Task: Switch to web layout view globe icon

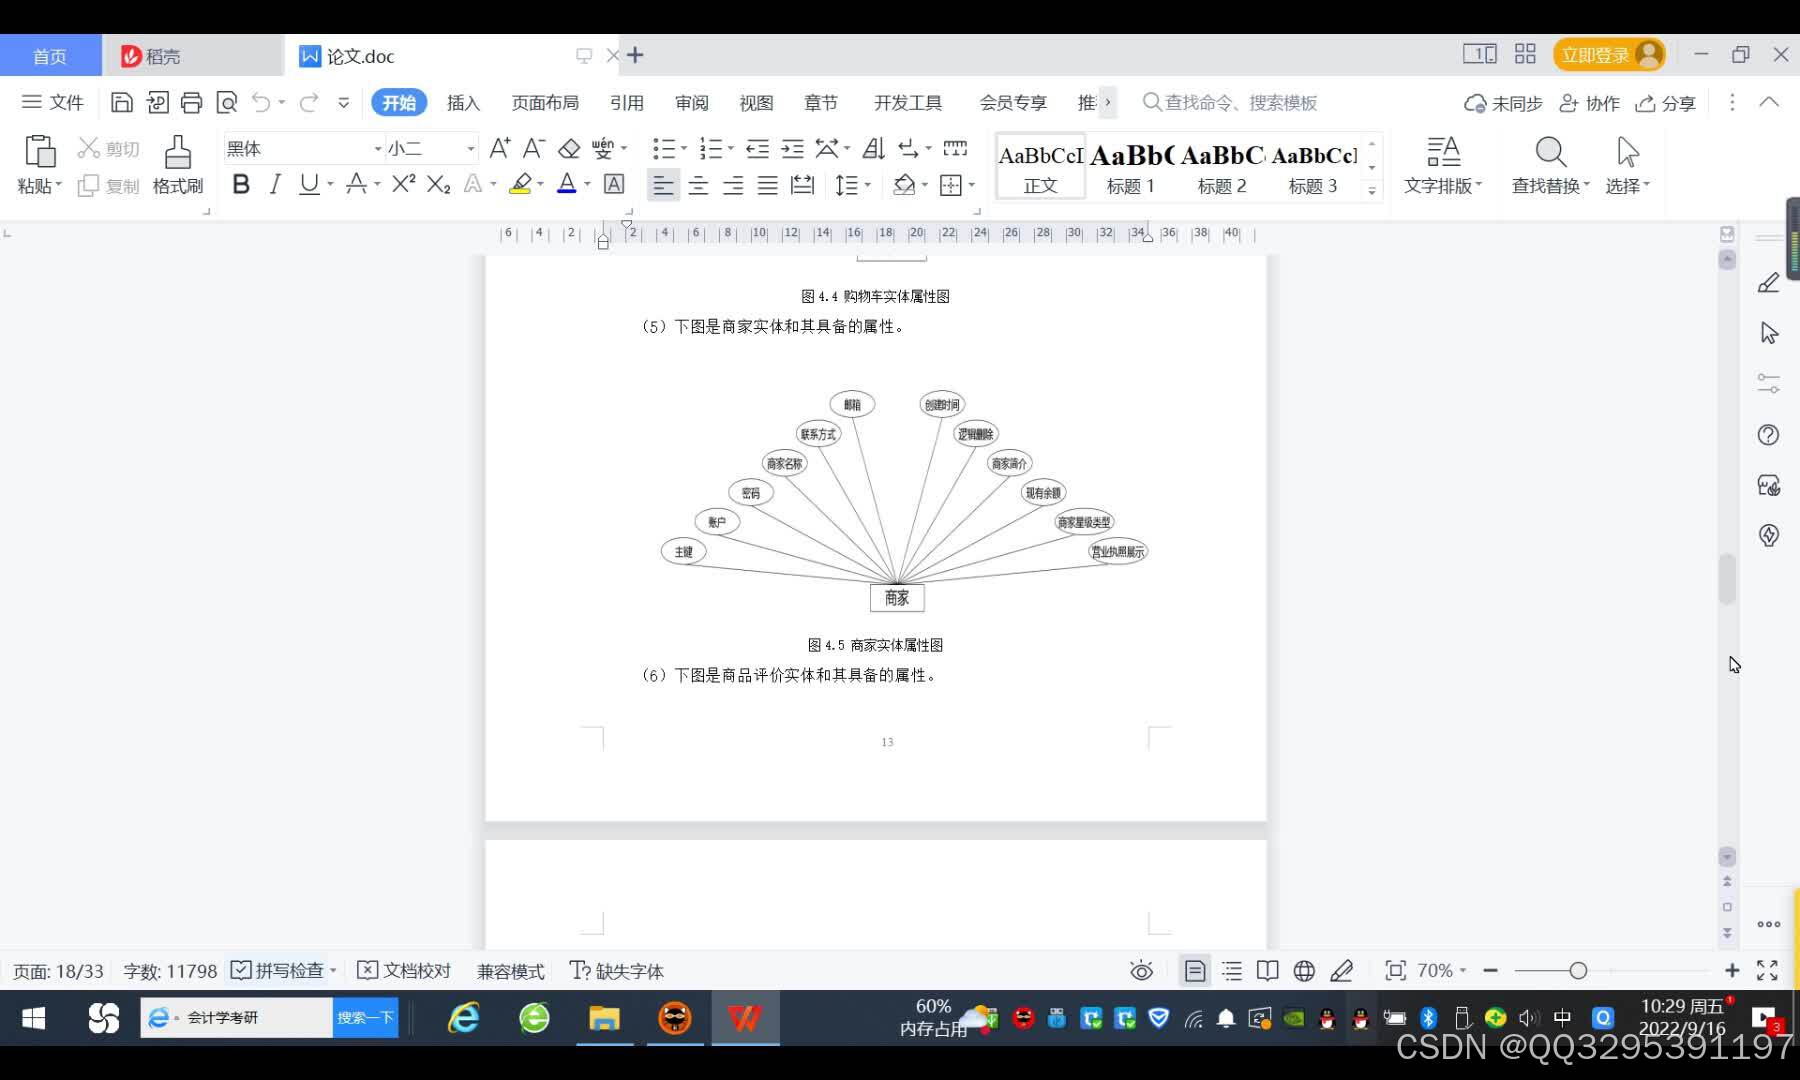Action: (x=1304, y=971)
